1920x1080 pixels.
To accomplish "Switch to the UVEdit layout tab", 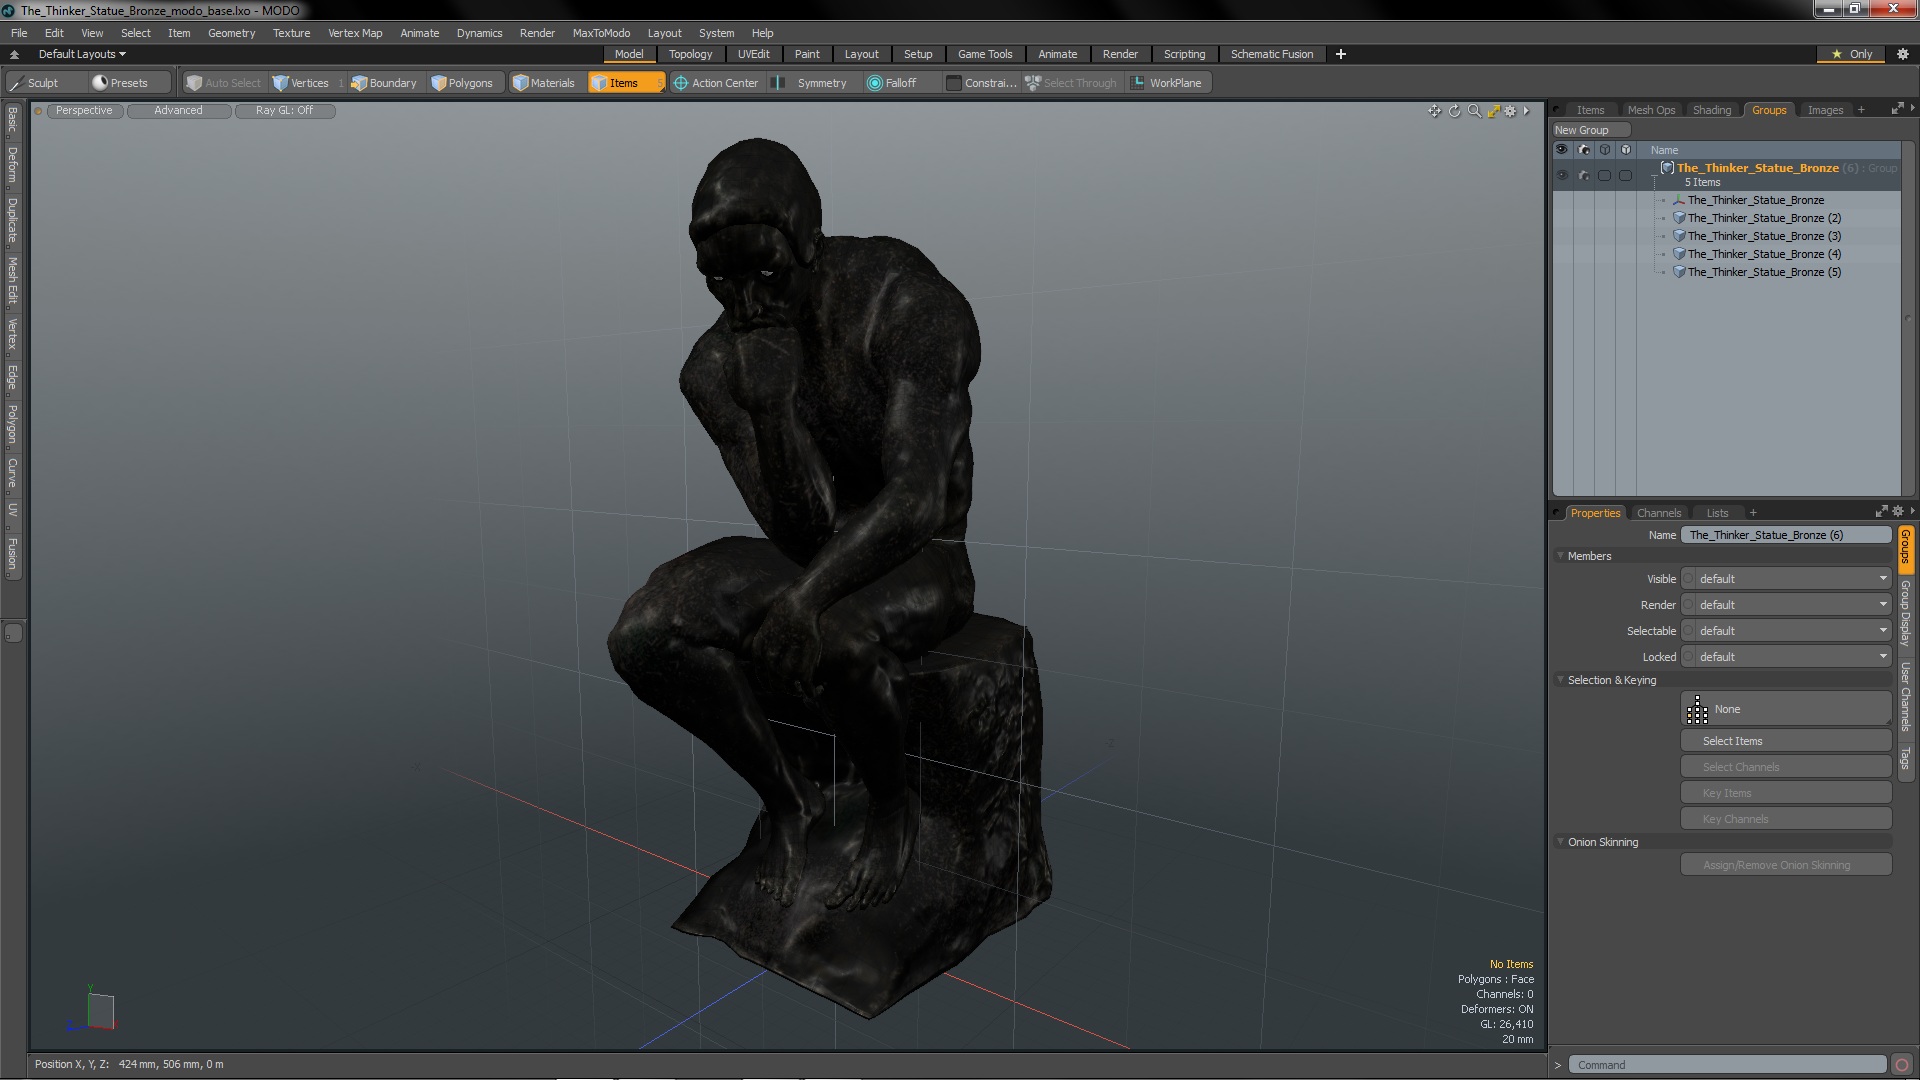I will (x=753, y=54).
